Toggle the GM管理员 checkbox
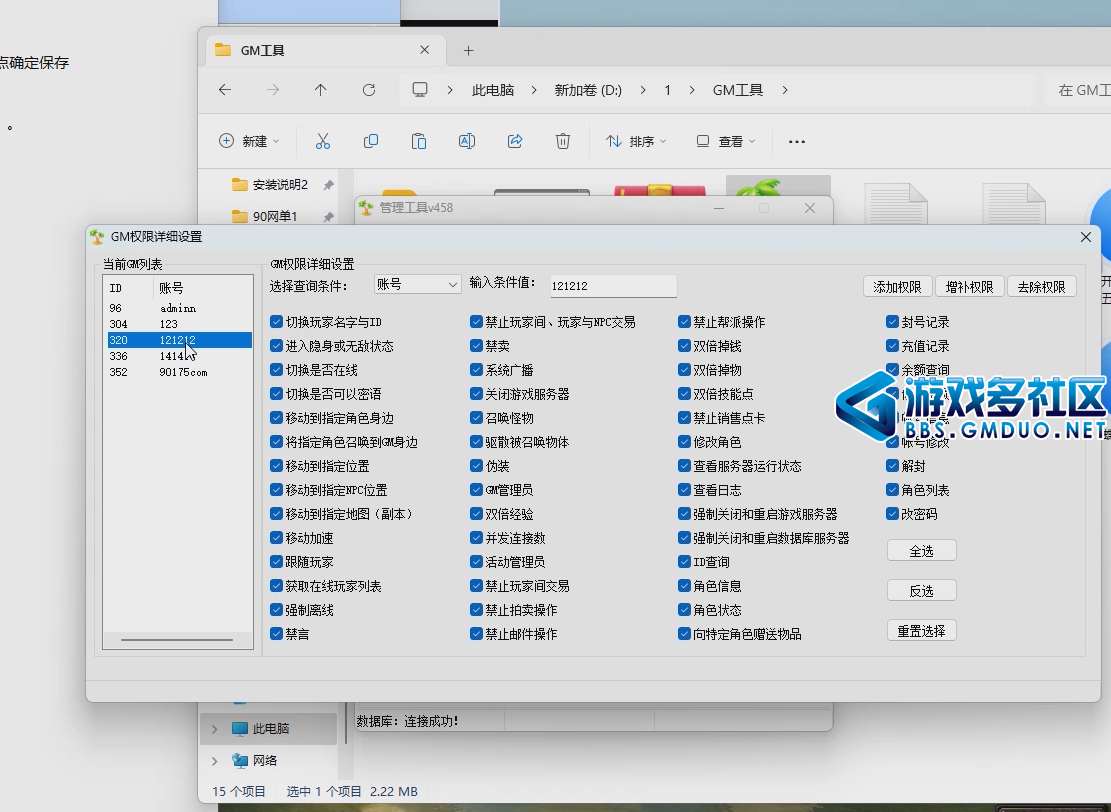1111x812 pixels. (x=477, y=490)
